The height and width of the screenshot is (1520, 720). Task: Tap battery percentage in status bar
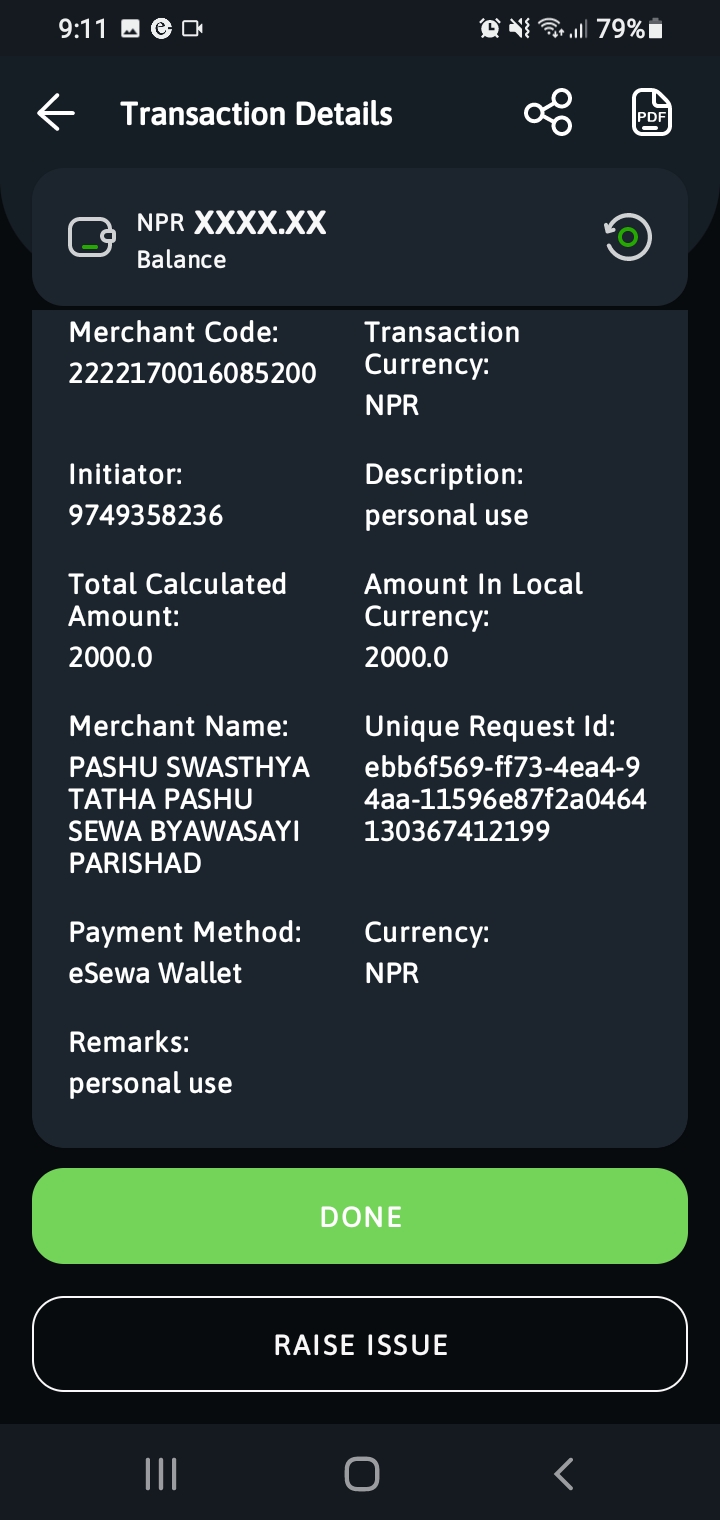pos(621,29)
